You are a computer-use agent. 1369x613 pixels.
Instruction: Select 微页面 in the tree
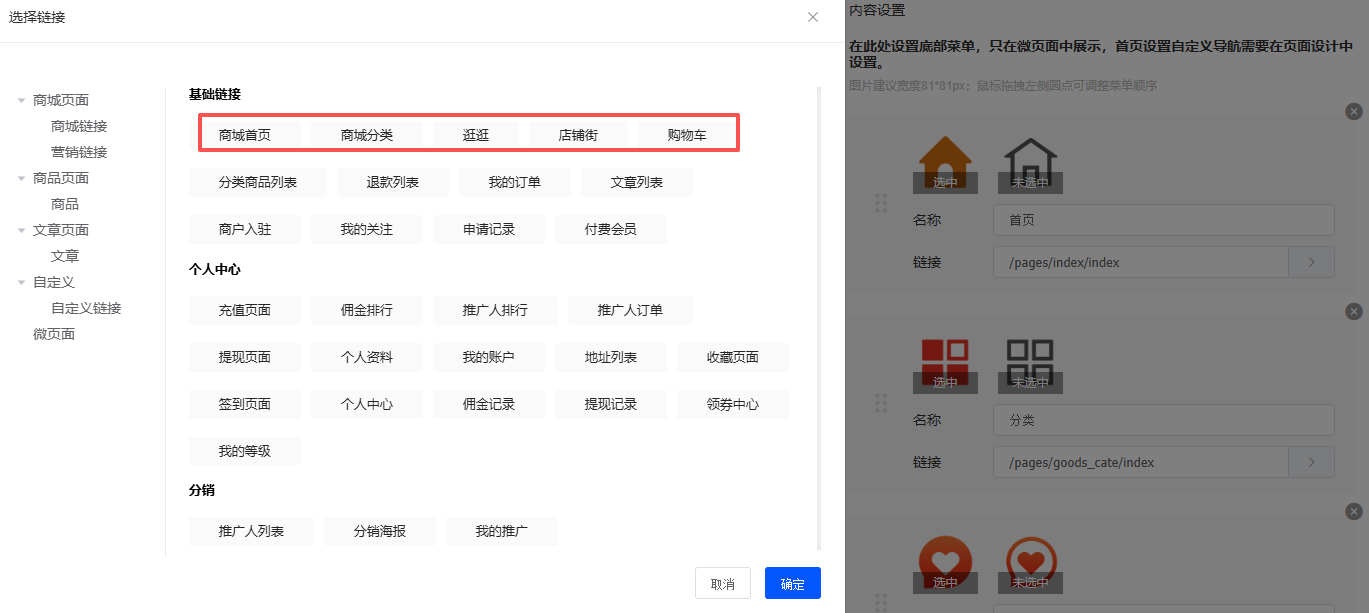(54, 334)
